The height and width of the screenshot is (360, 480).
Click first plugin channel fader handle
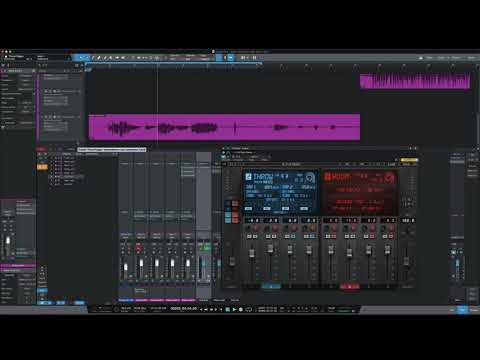pyautogui.click(x=252, y=253)
